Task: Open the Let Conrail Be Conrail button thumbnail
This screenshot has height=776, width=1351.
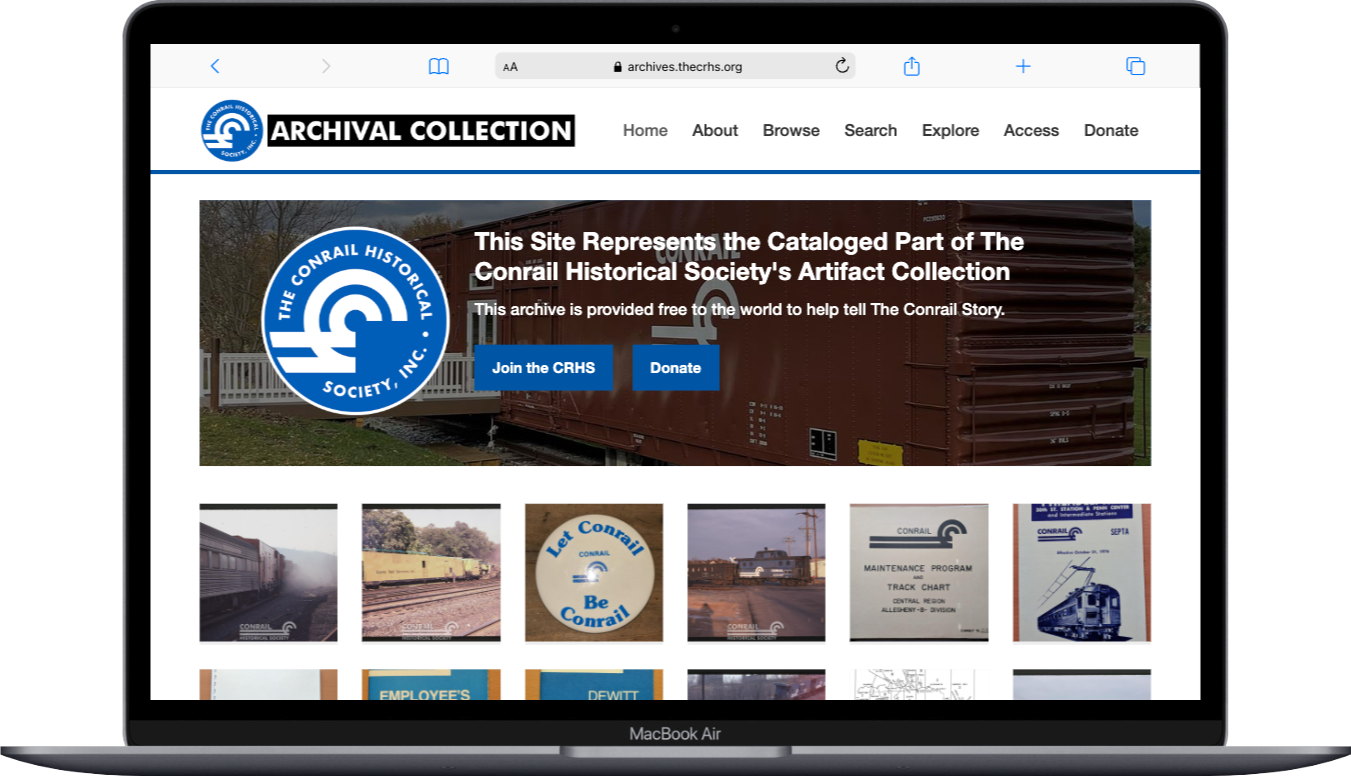Action: (594, 572)
